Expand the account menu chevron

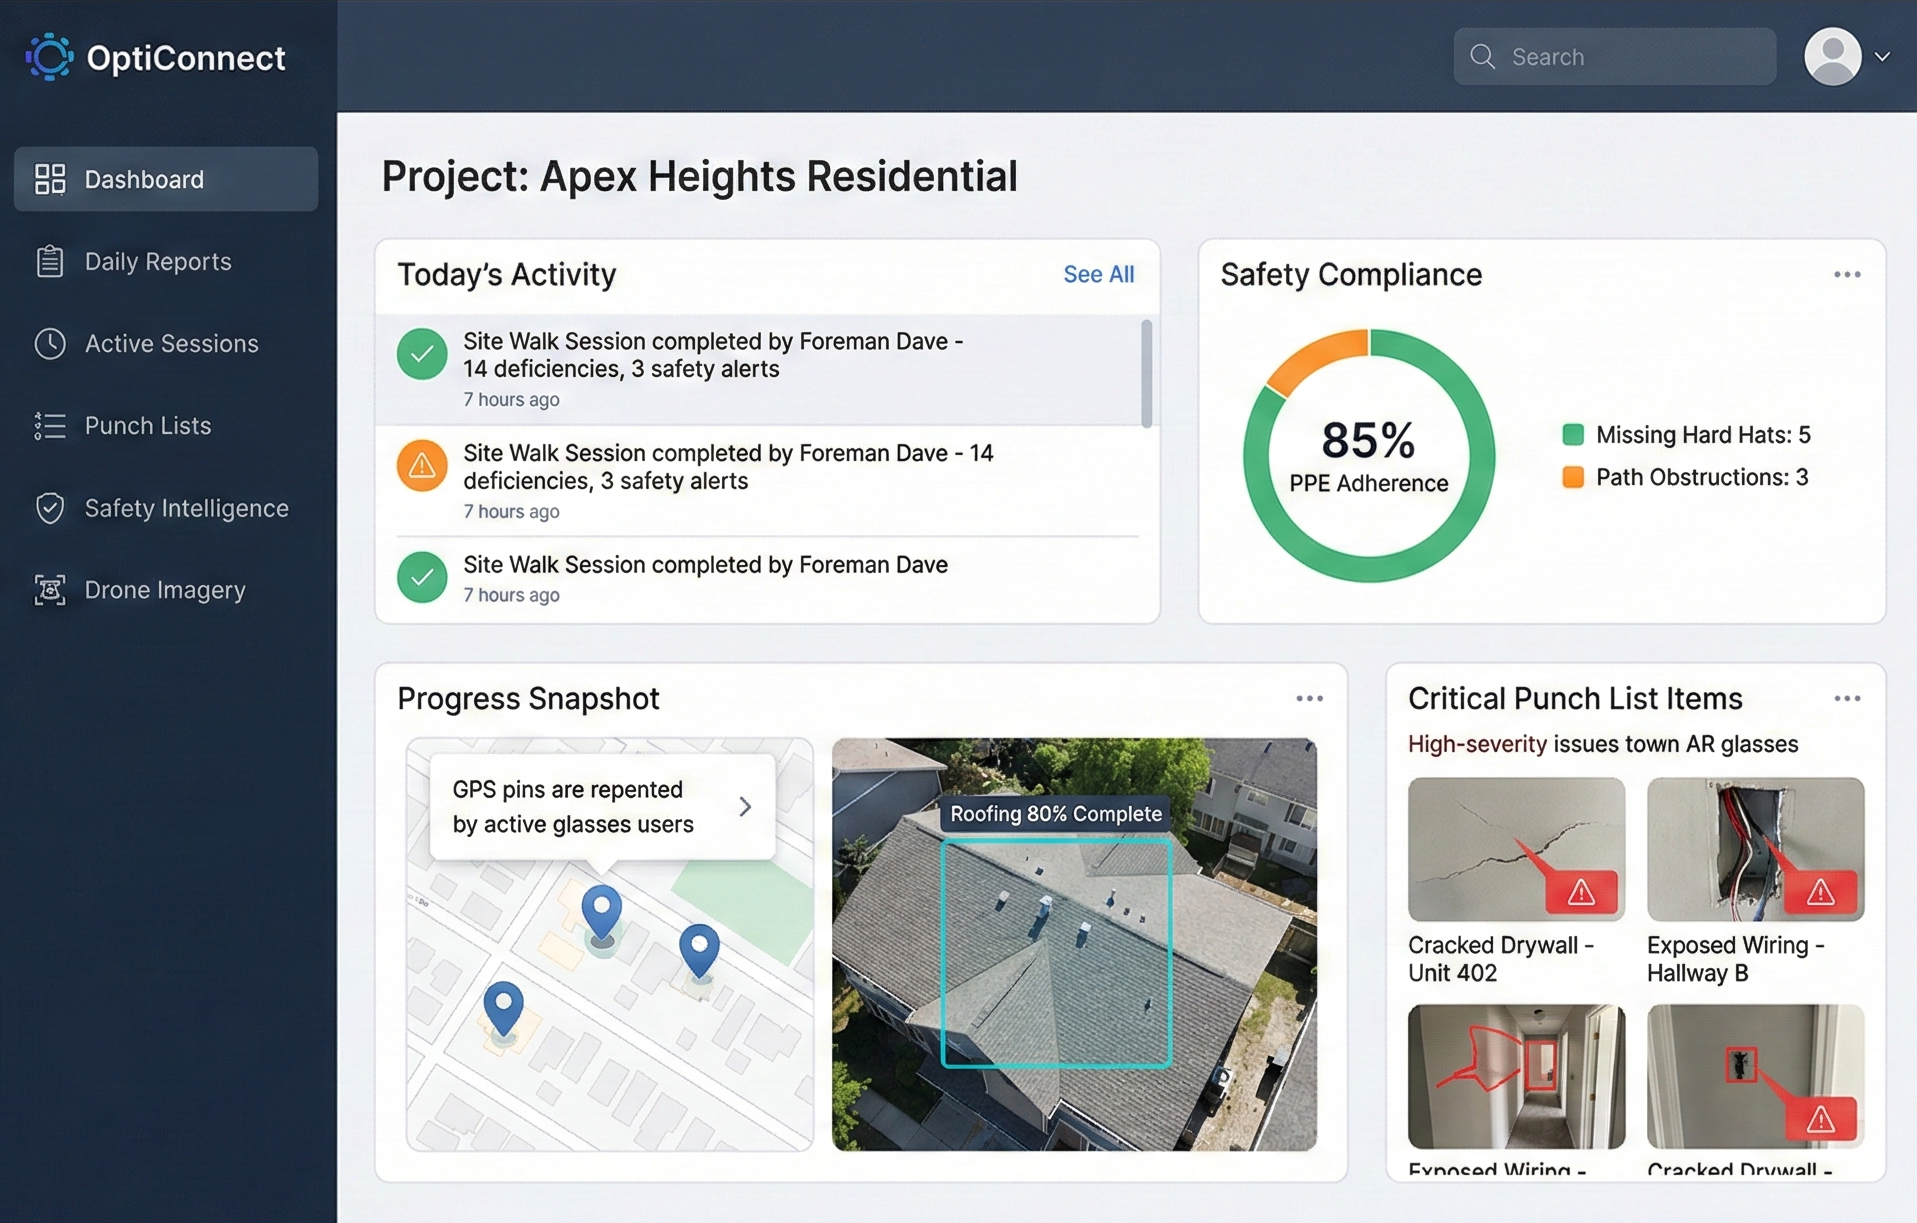tap(1884, 56)
